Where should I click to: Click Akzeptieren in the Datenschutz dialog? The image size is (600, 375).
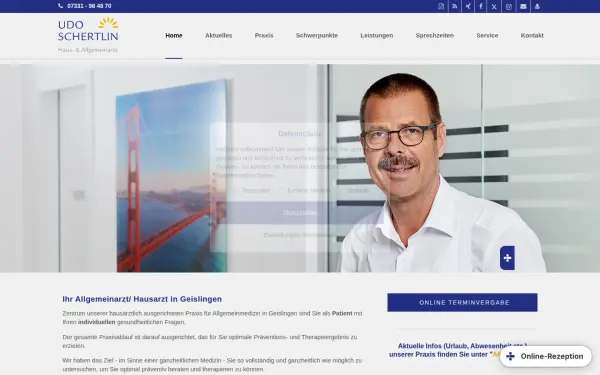coord(300,213)
